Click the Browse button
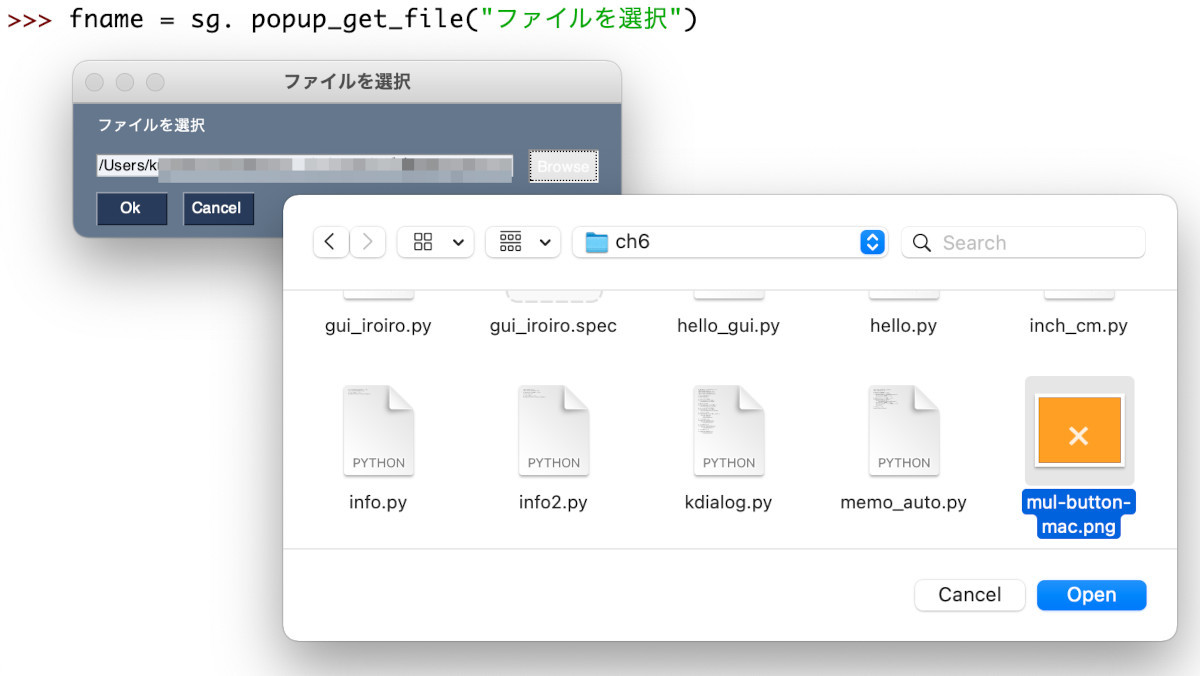 563,166
